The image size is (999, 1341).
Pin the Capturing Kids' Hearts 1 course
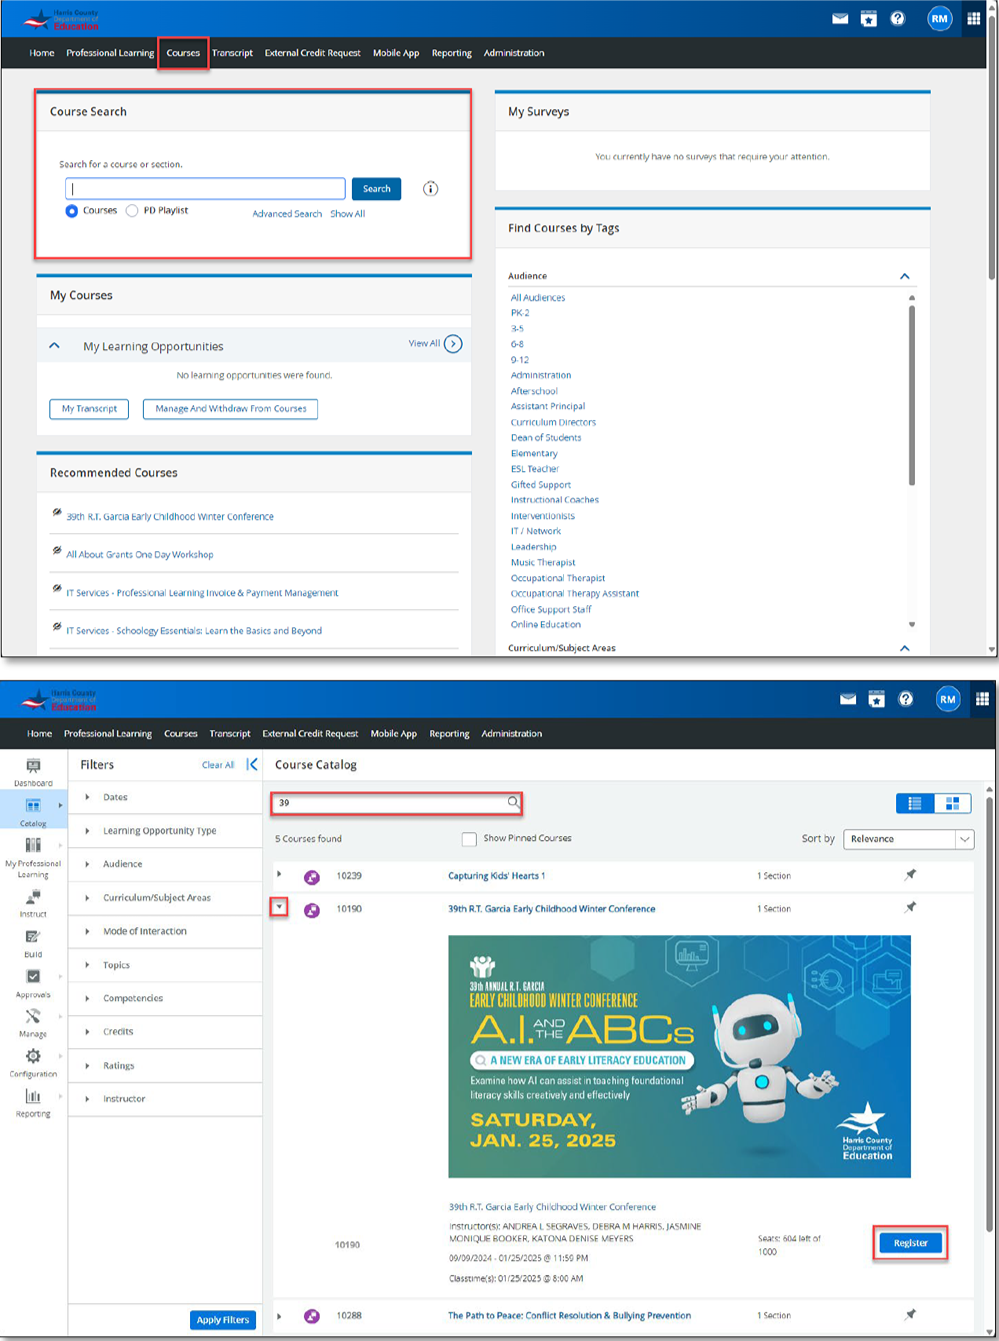tap(910, 875)
